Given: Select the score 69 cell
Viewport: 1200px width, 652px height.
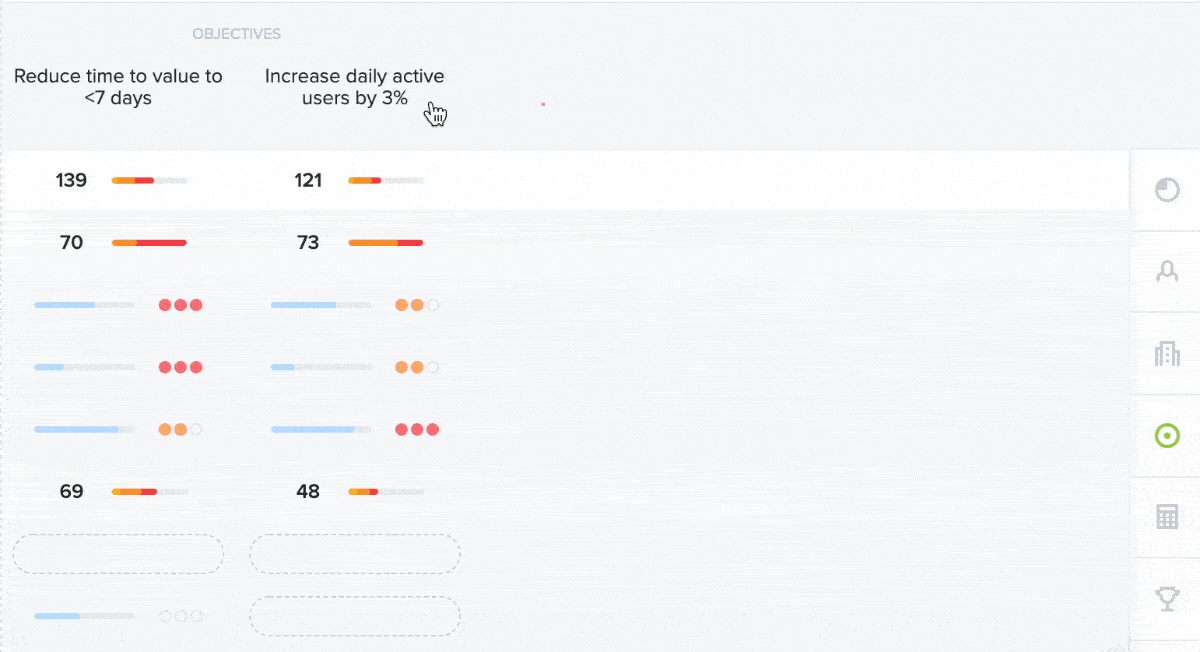Looking at the screenshot, I should pyautogui.click(x=71, y=492).
